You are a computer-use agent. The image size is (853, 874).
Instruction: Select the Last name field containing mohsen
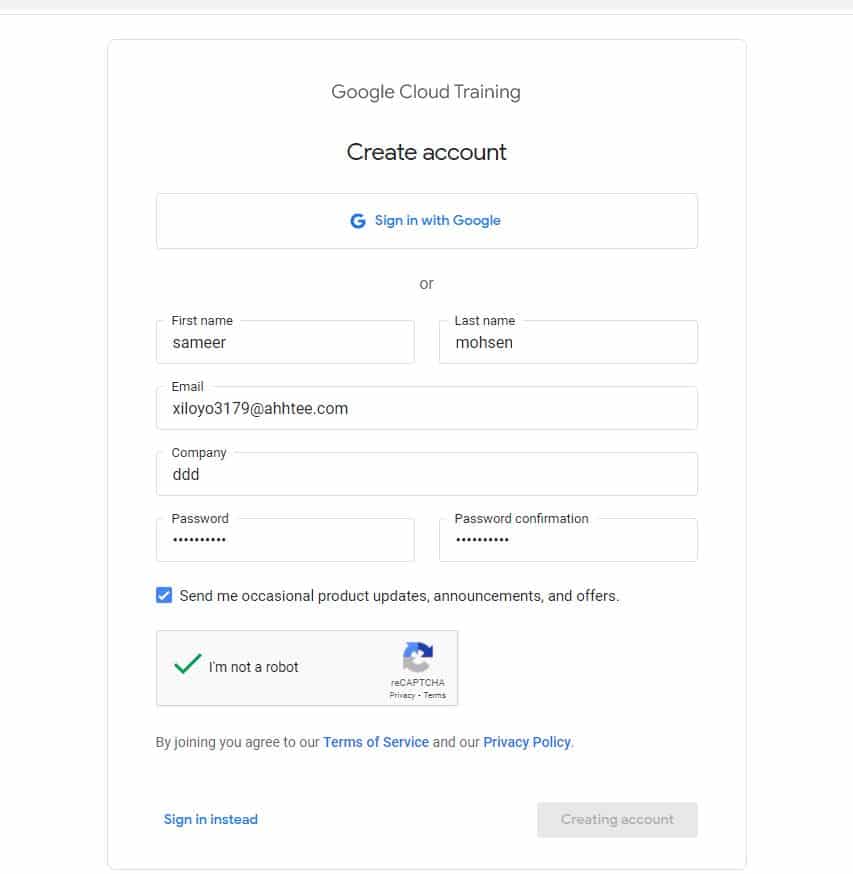point(567,343)
